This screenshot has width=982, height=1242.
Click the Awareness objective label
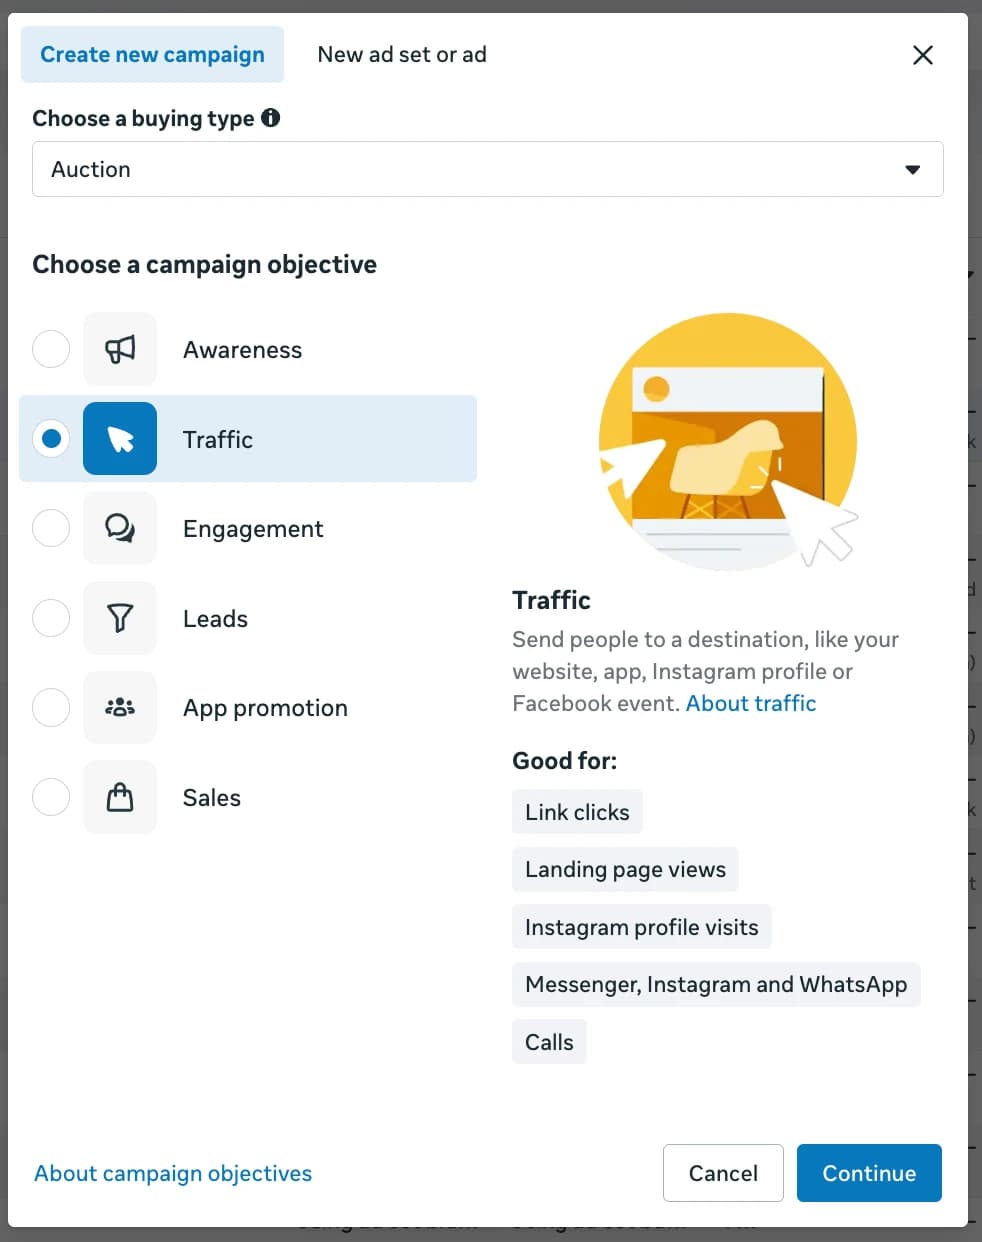[x=242, y=350]
